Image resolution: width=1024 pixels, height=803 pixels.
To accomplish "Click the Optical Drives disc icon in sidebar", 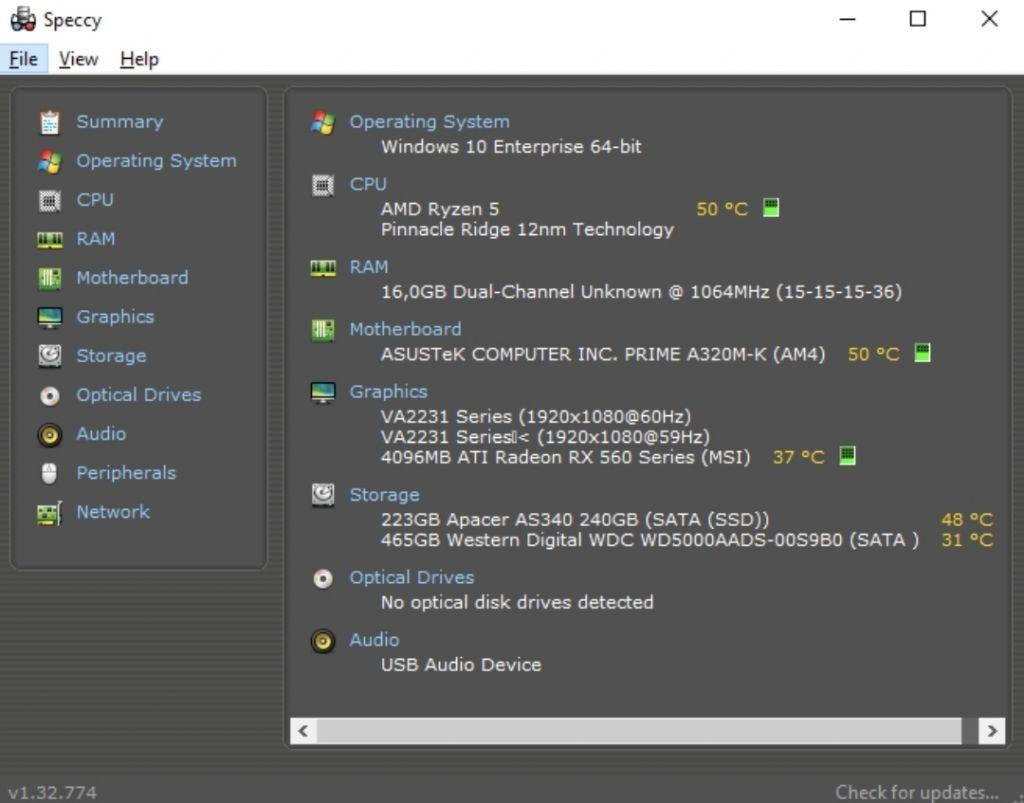I will pyautogui.click(x=50, y=396).
